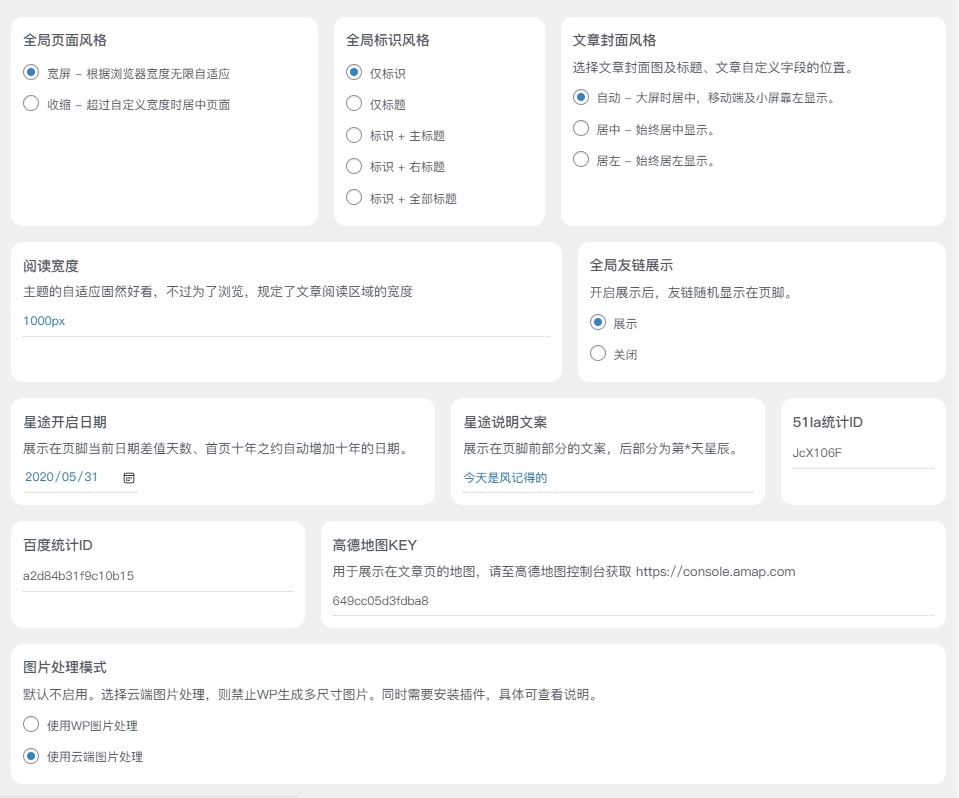Select 使用云端图片处理 image mode
This screenshot has width=959, height=798.
(x=31, y=756)
